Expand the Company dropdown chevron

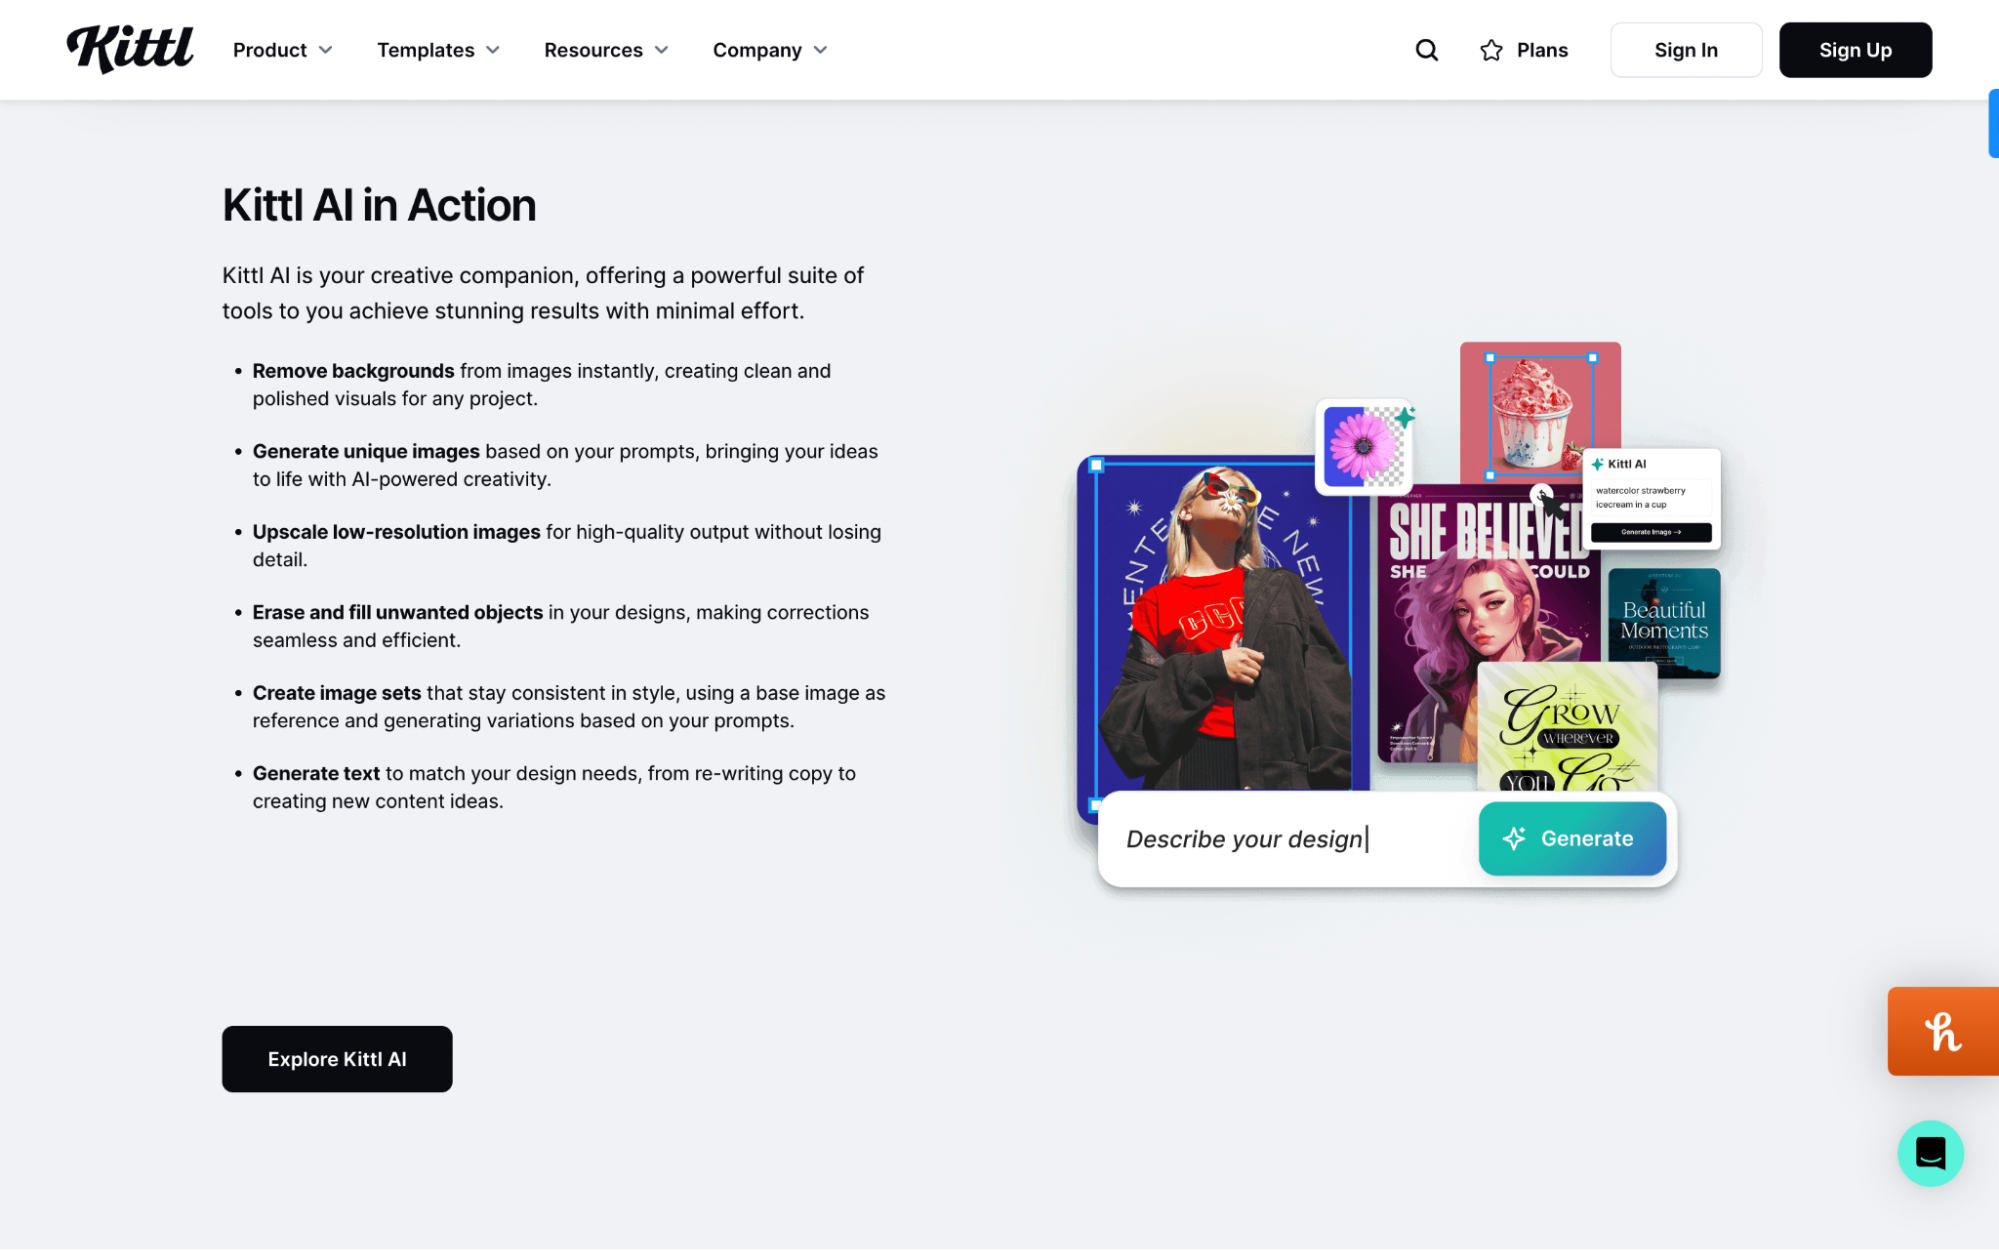820,50
